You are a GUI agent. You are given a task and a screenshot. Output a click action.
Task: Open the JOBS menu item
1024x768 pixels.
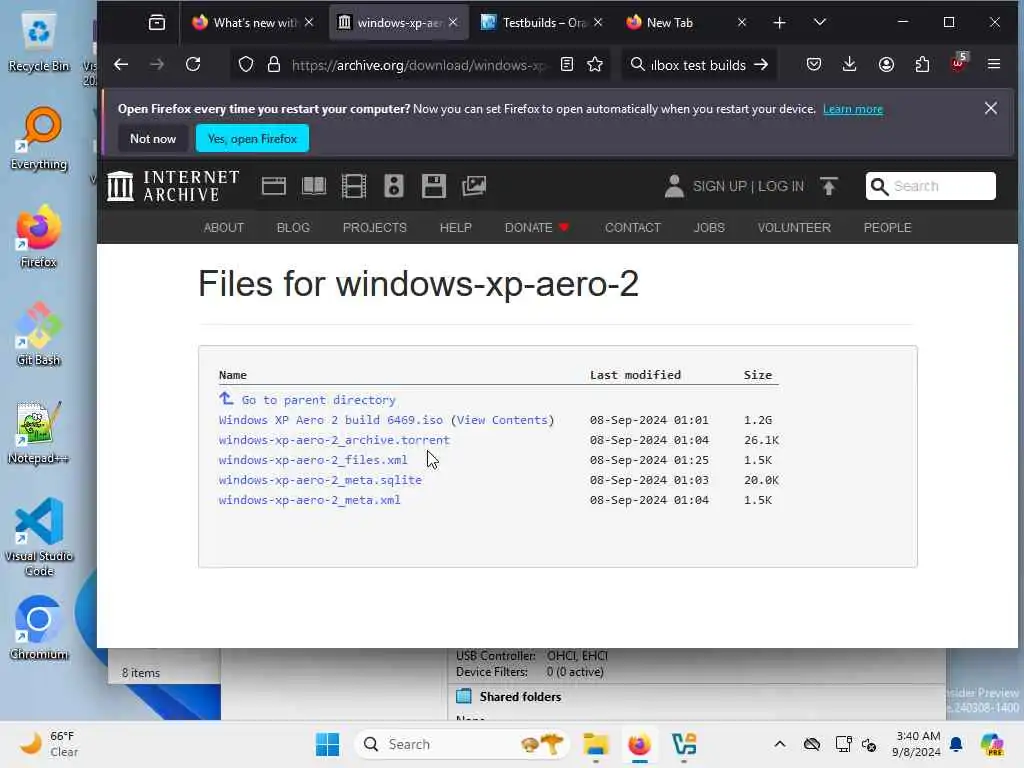709,227
